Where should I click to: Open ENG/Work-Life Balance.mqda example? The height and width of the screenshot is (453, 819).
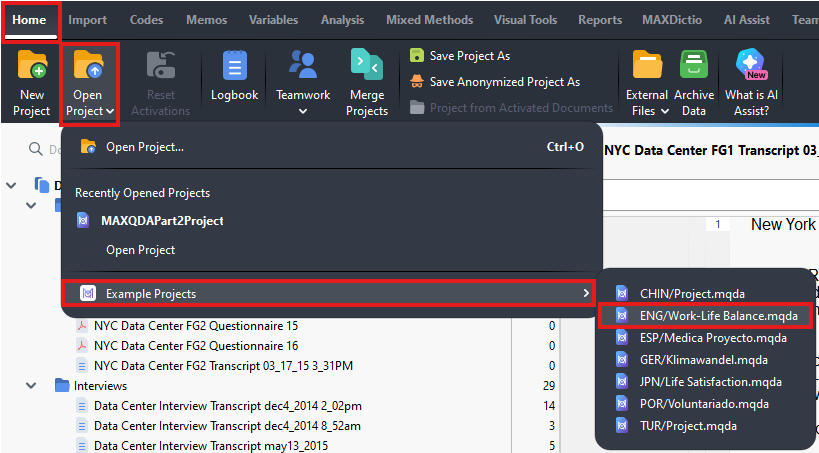(706, 316)
